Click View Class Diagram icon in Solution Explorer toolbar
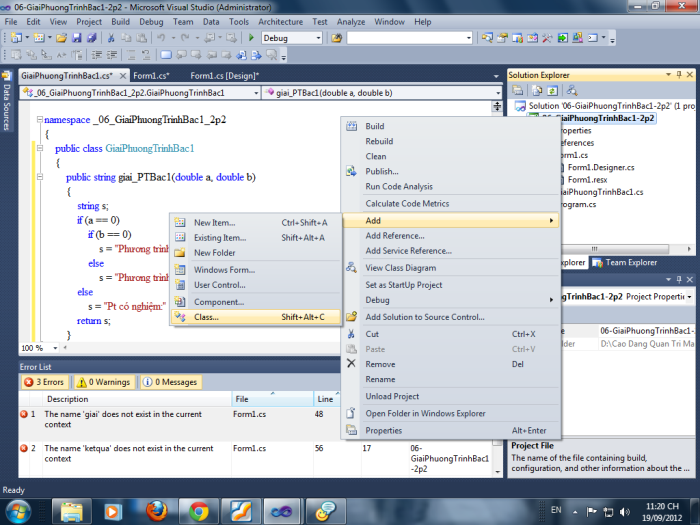The height and width of the screenshot is (525, 700). pyautogui.click(x=572, y=91)
